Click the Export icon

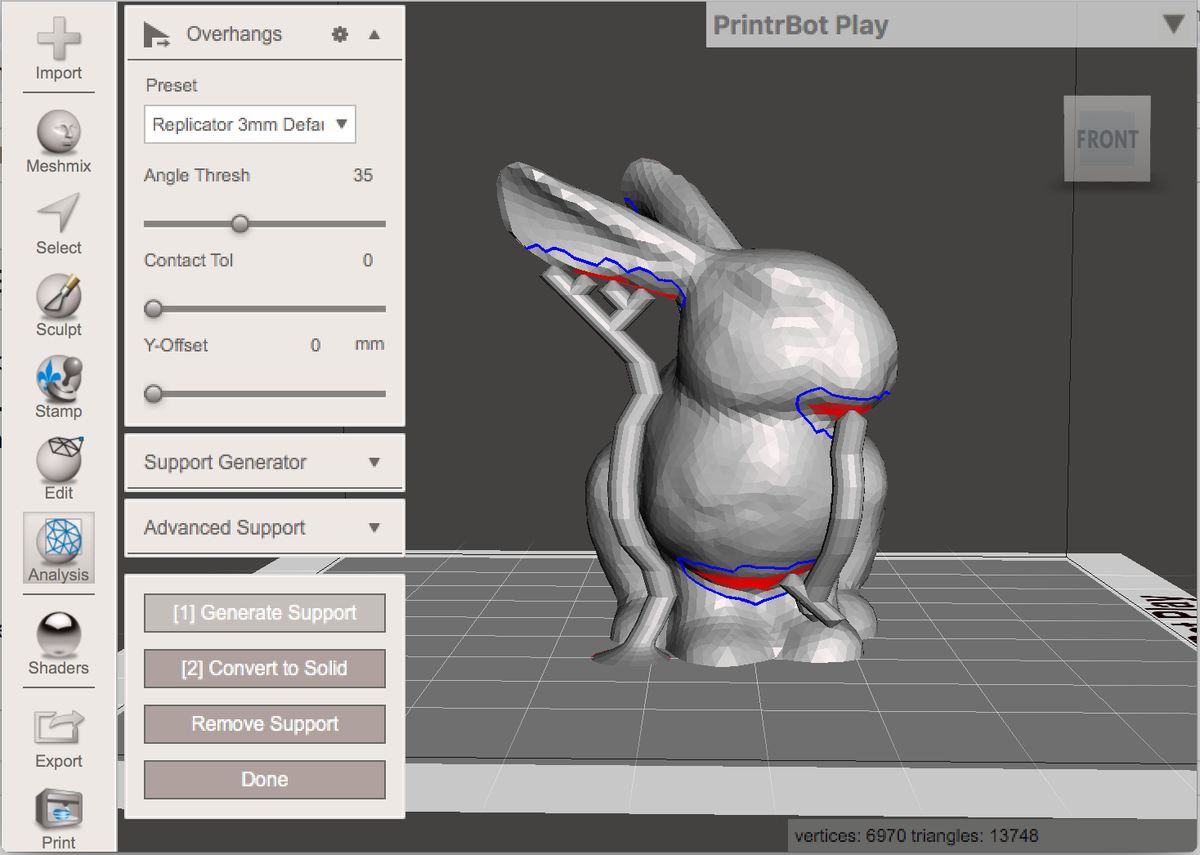pyautogui.click(x=58, y=728)
